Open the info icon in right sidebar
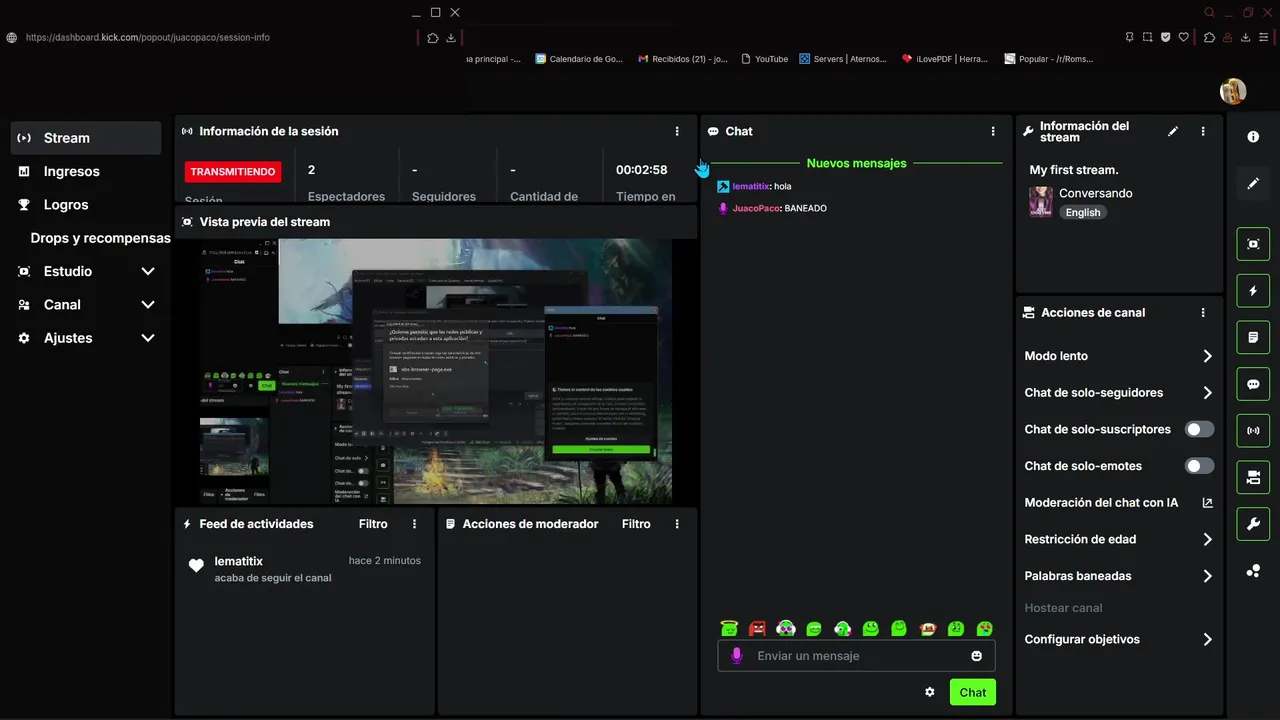This screenshot has height=720, width=1280. tap(1253, 137)
